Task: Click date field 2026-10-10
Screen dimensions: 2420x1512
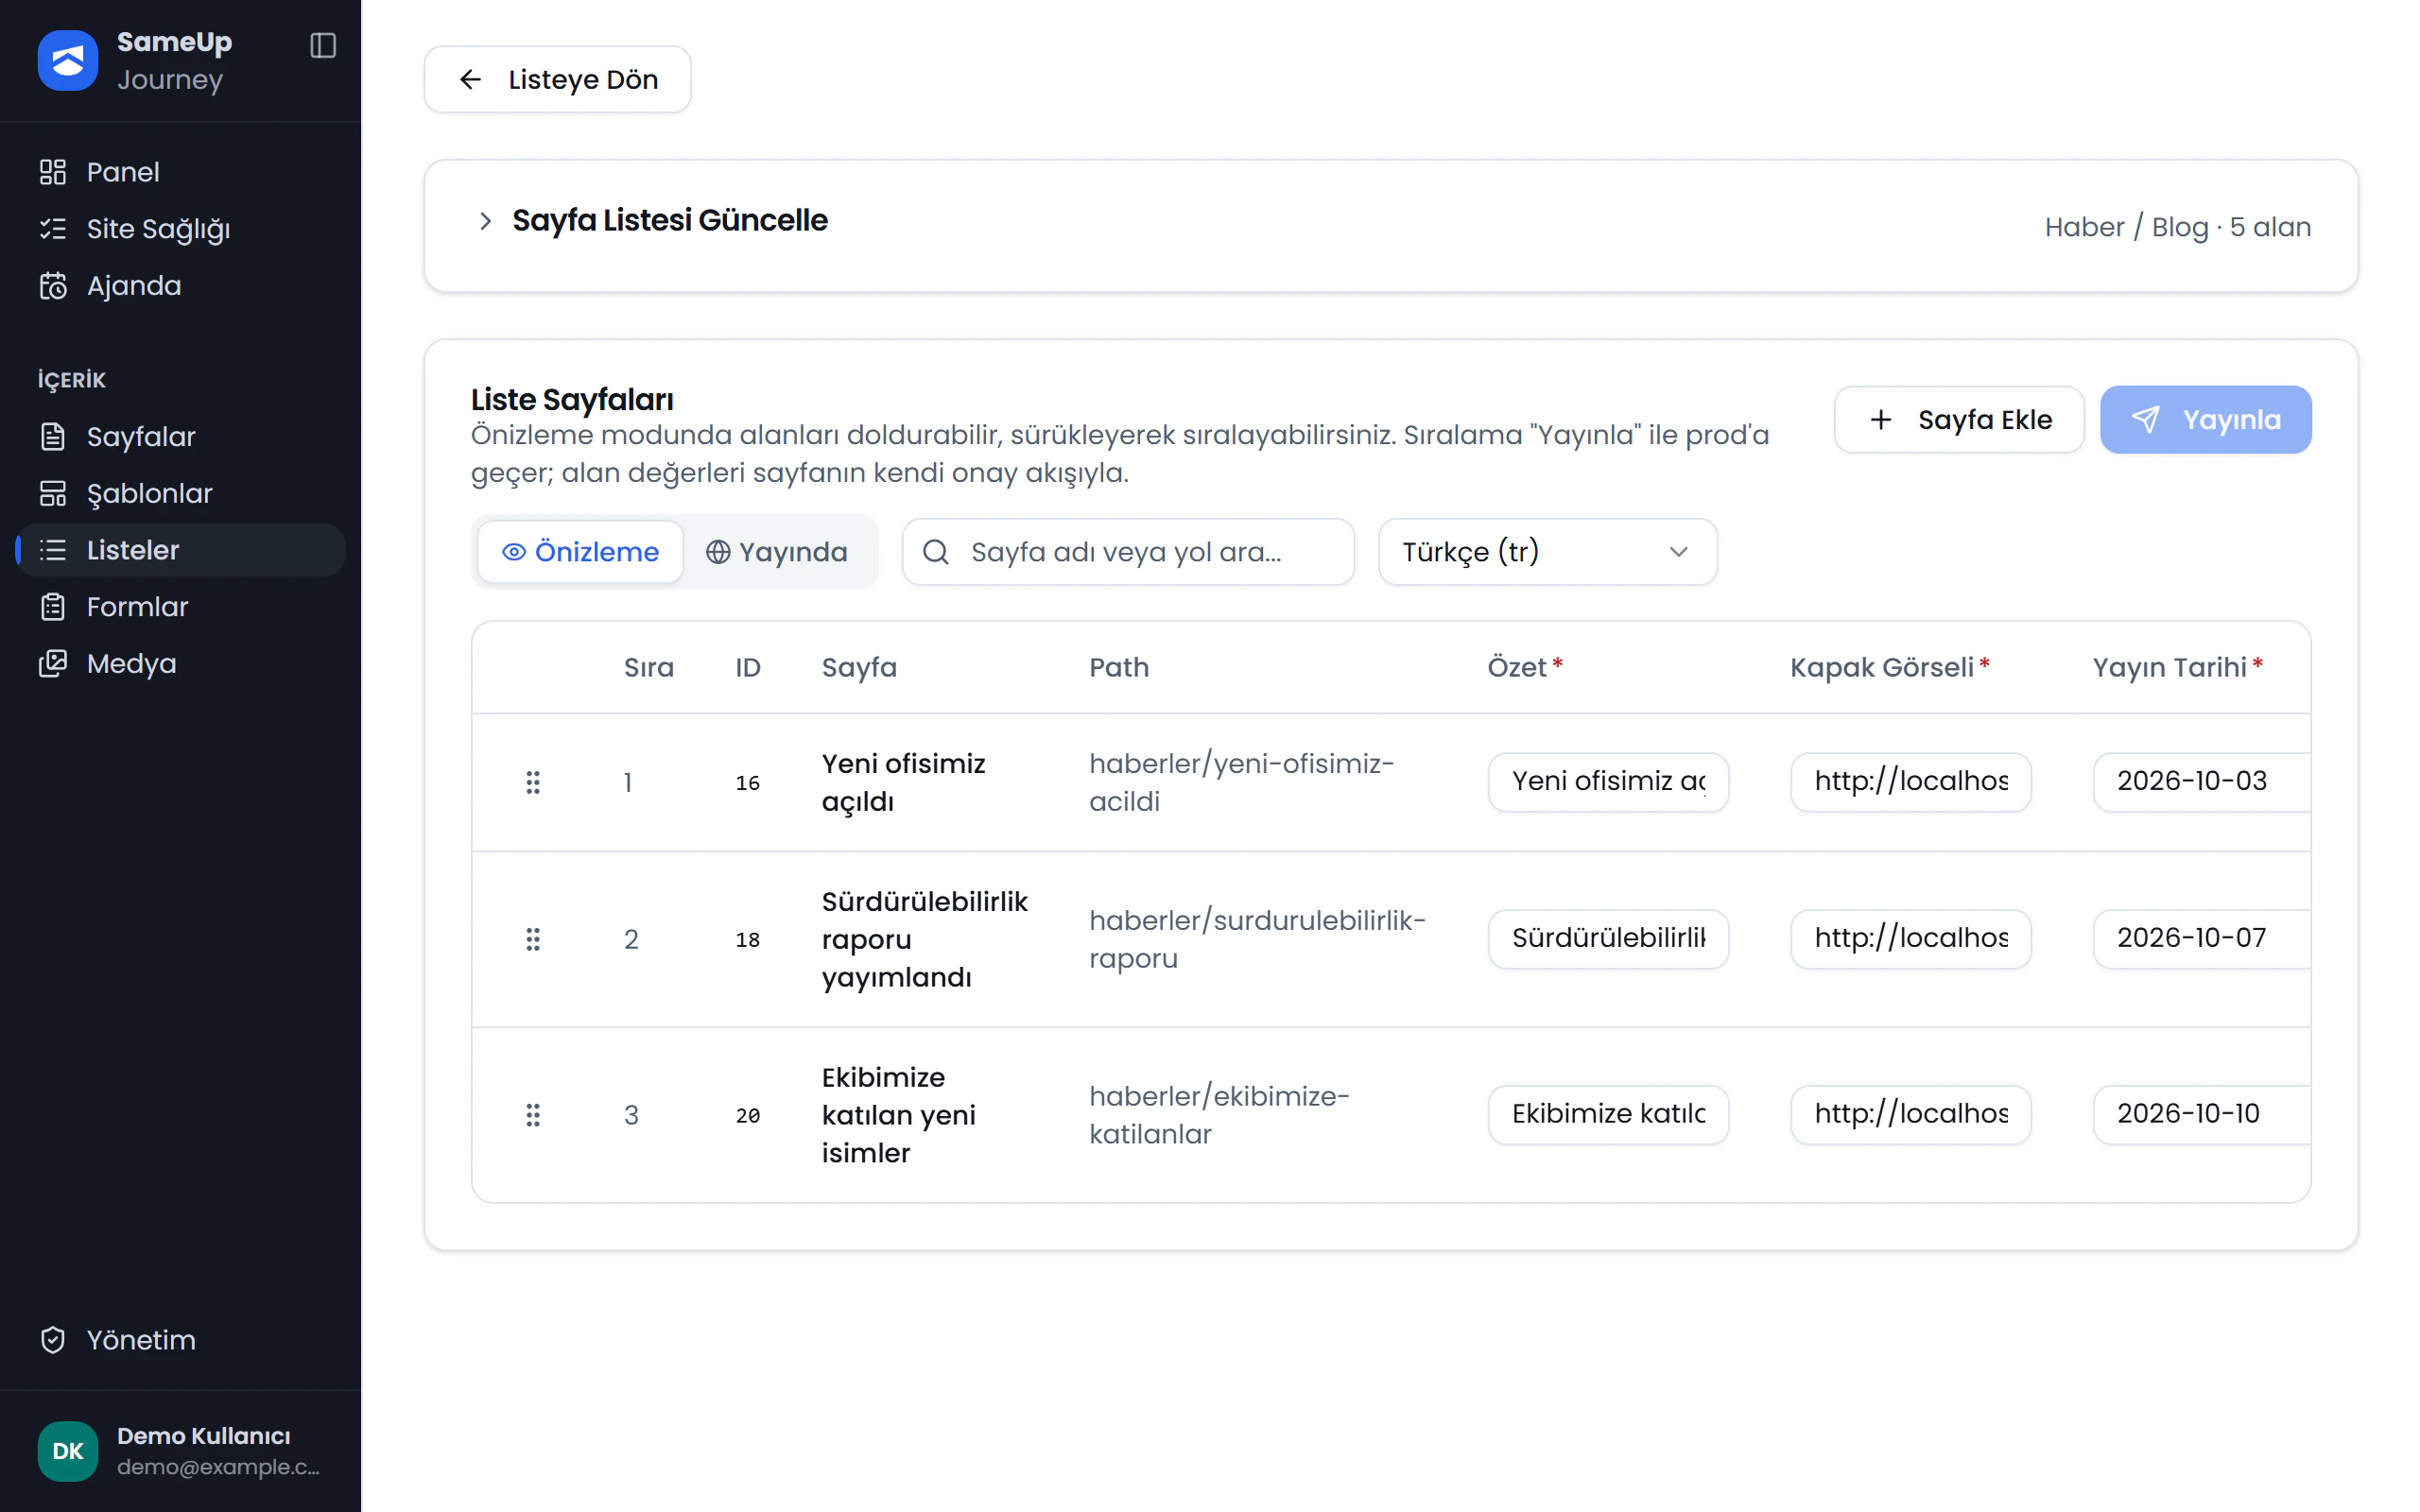Action: tap(2201, 1115)
